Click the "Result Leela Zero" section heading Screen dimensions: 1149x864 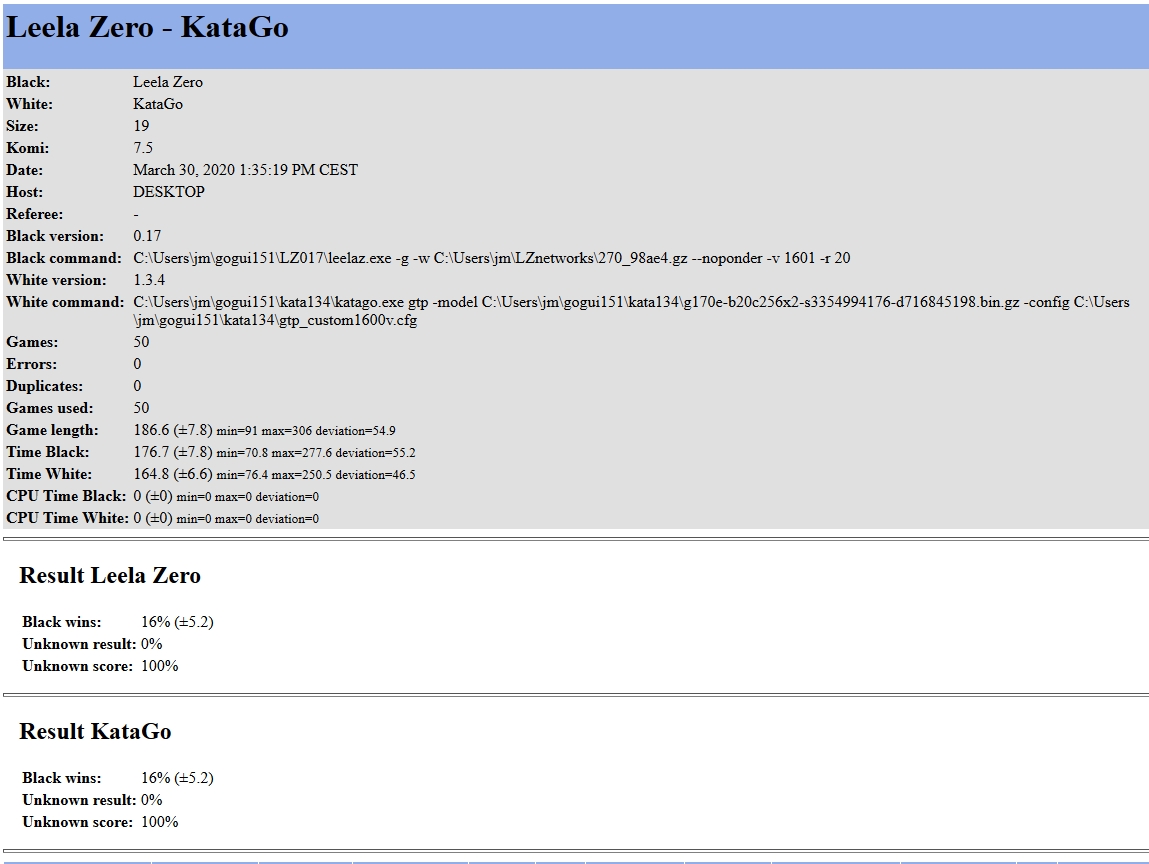(110, 576)
